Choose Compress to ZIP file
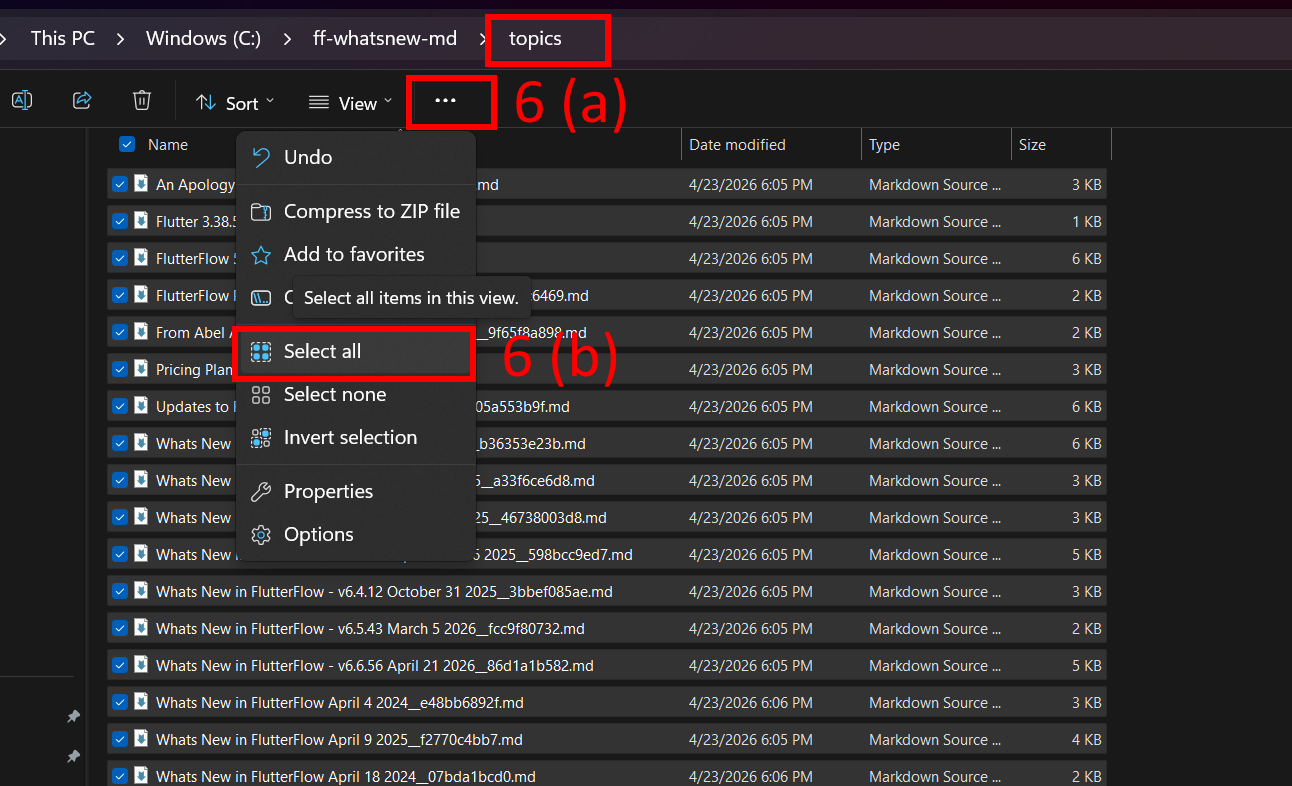The width and height of the screenshot is (1292, 786). [355, 211]
